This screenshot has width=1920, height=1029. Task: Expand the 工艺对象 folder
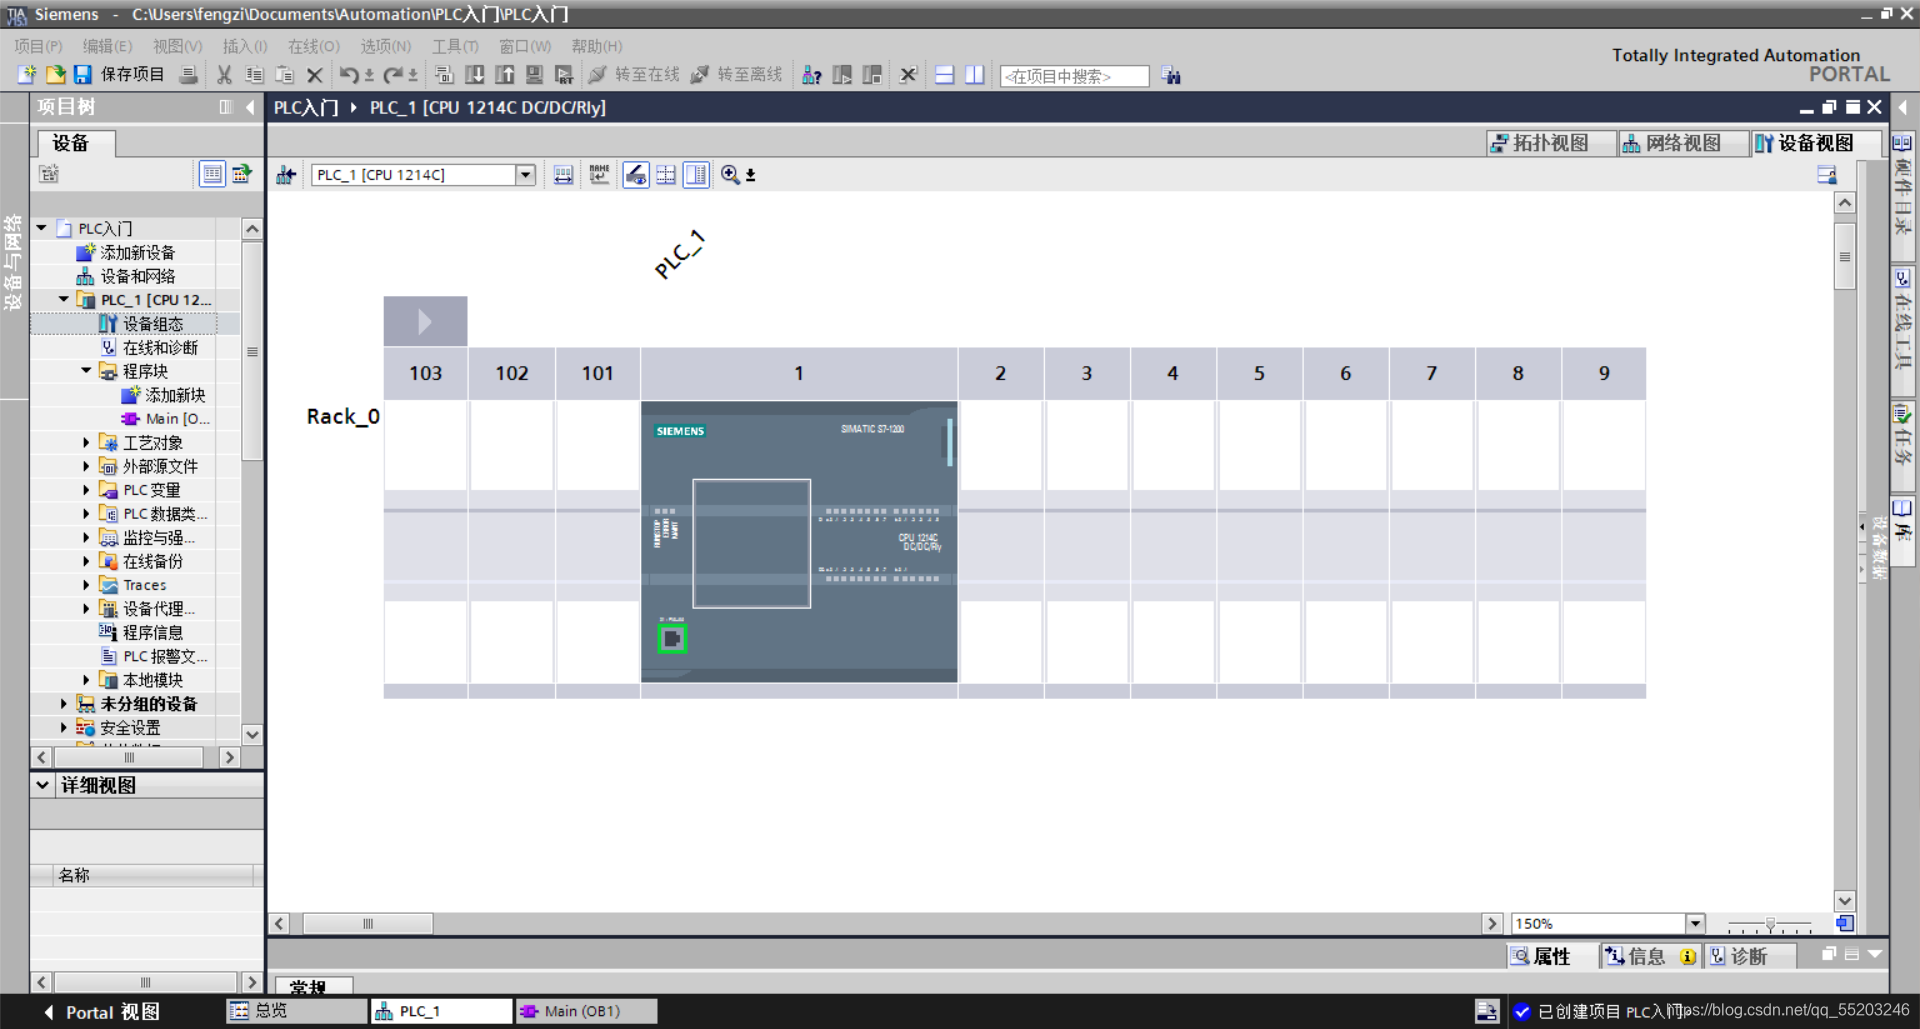coord(86,442)
